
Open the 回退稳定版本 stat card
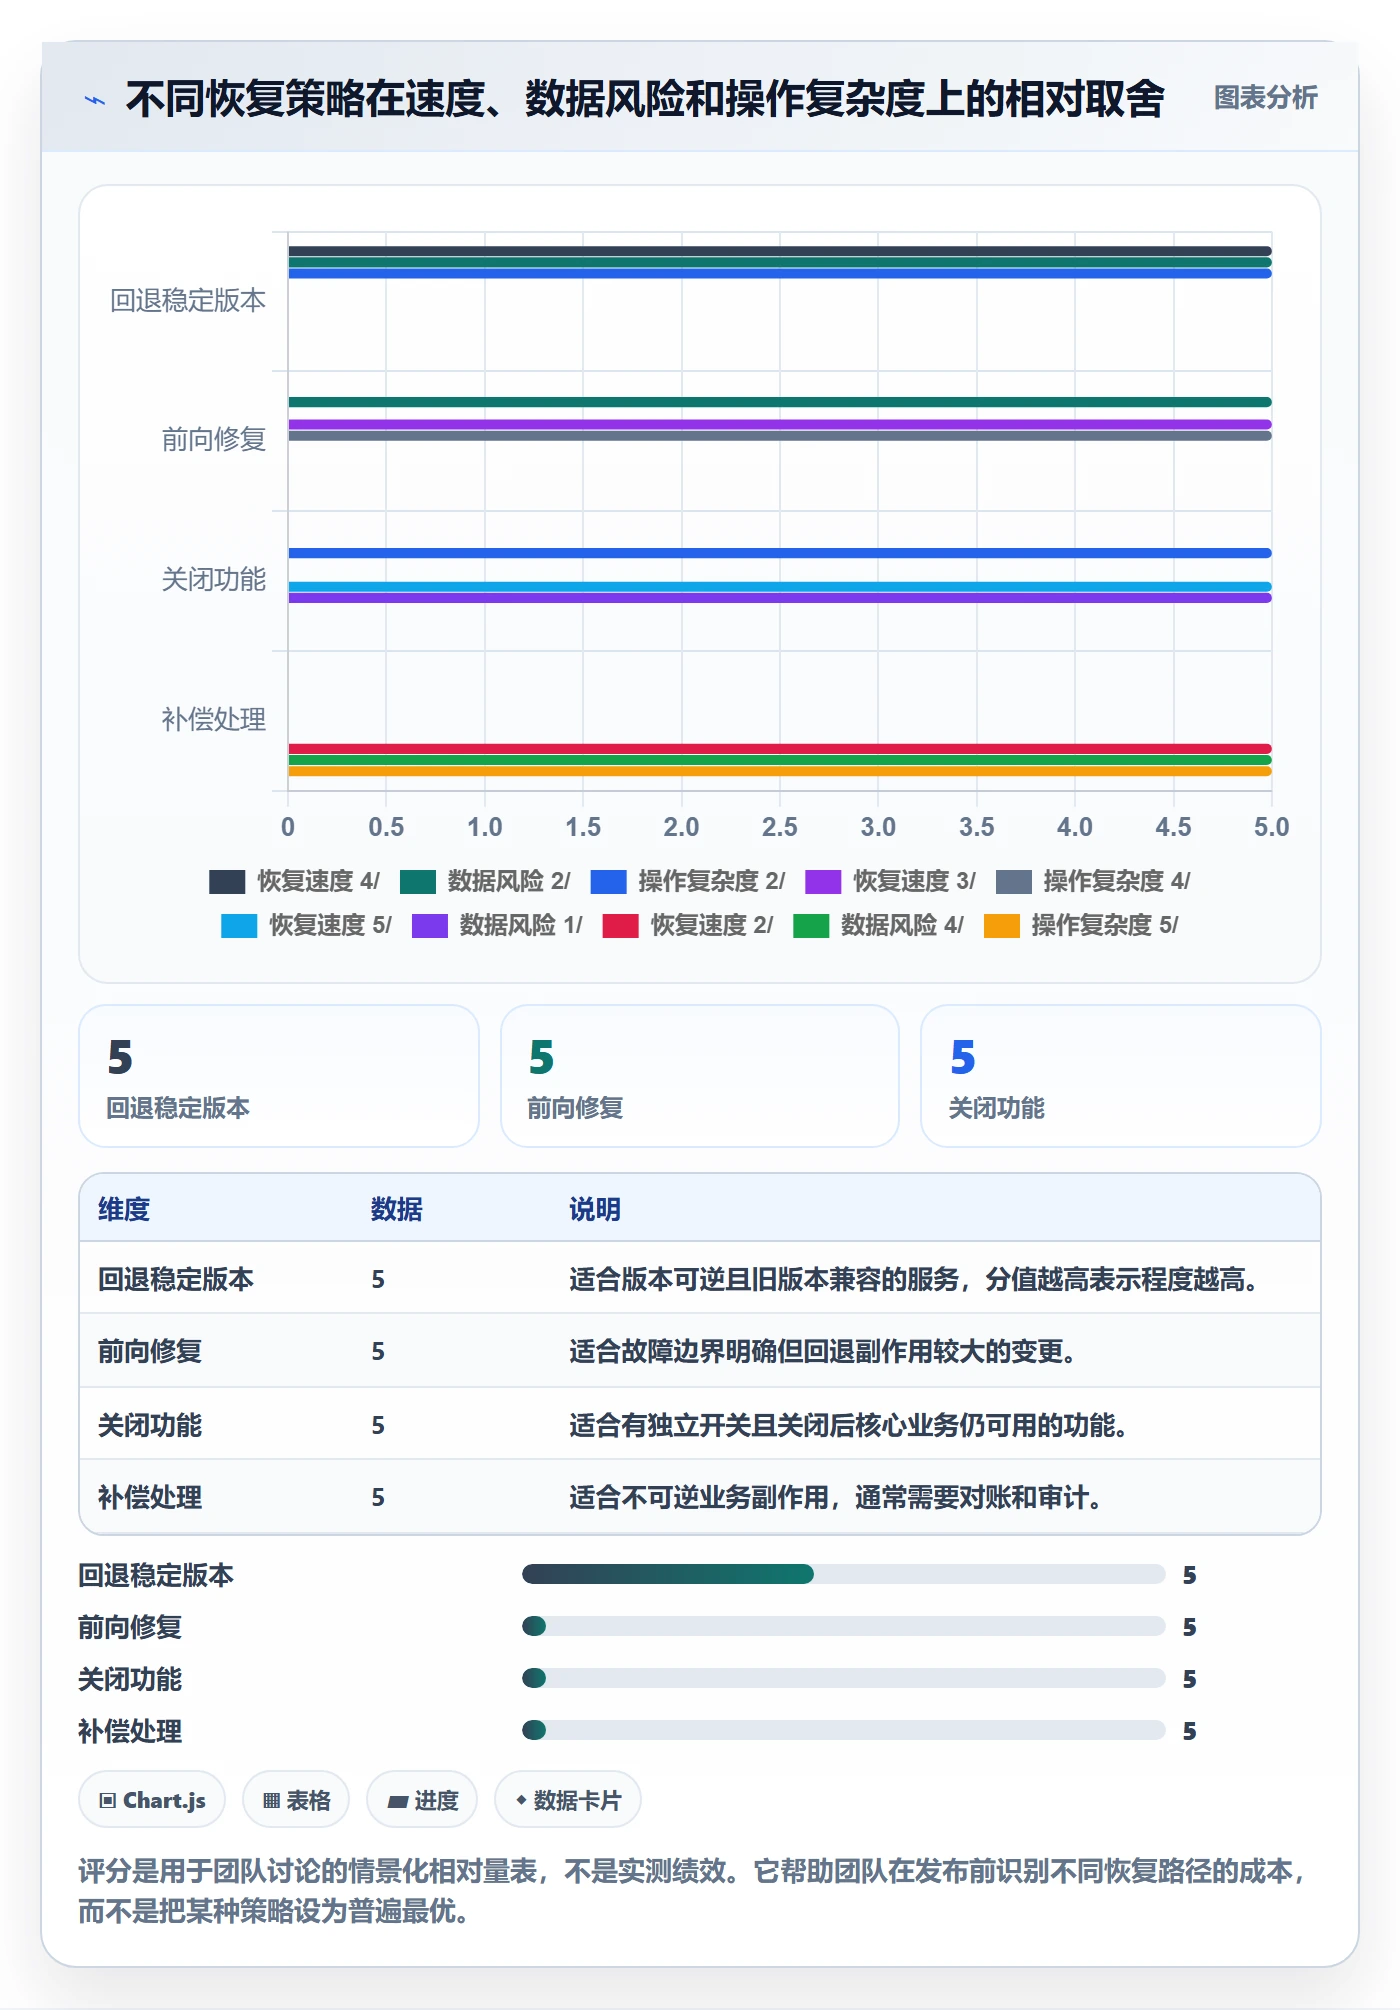(279, 1076)
